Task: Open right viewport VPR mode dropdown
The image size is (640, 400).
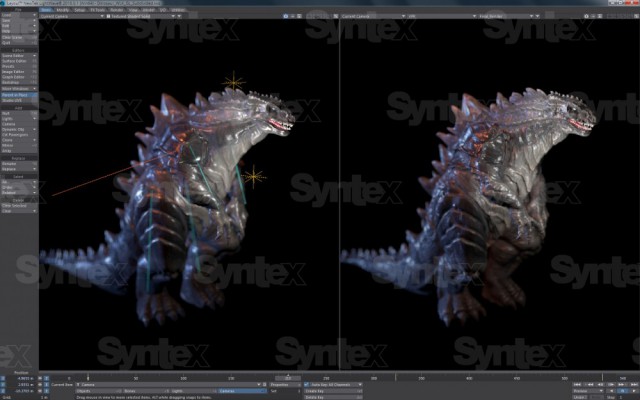Action: click(x=442, y=16)
